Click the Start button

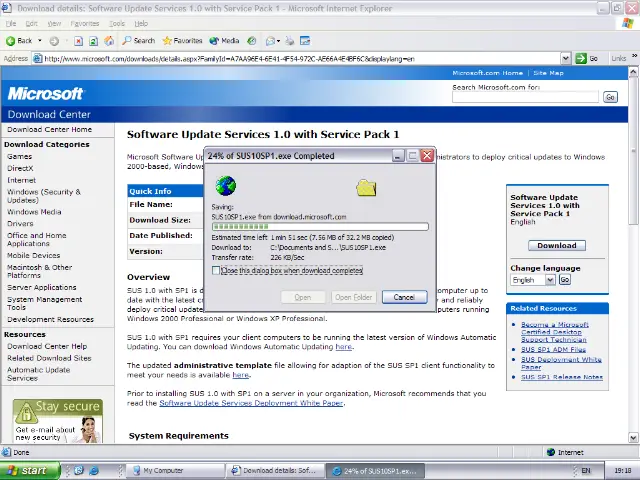click(x=30, y=471)
